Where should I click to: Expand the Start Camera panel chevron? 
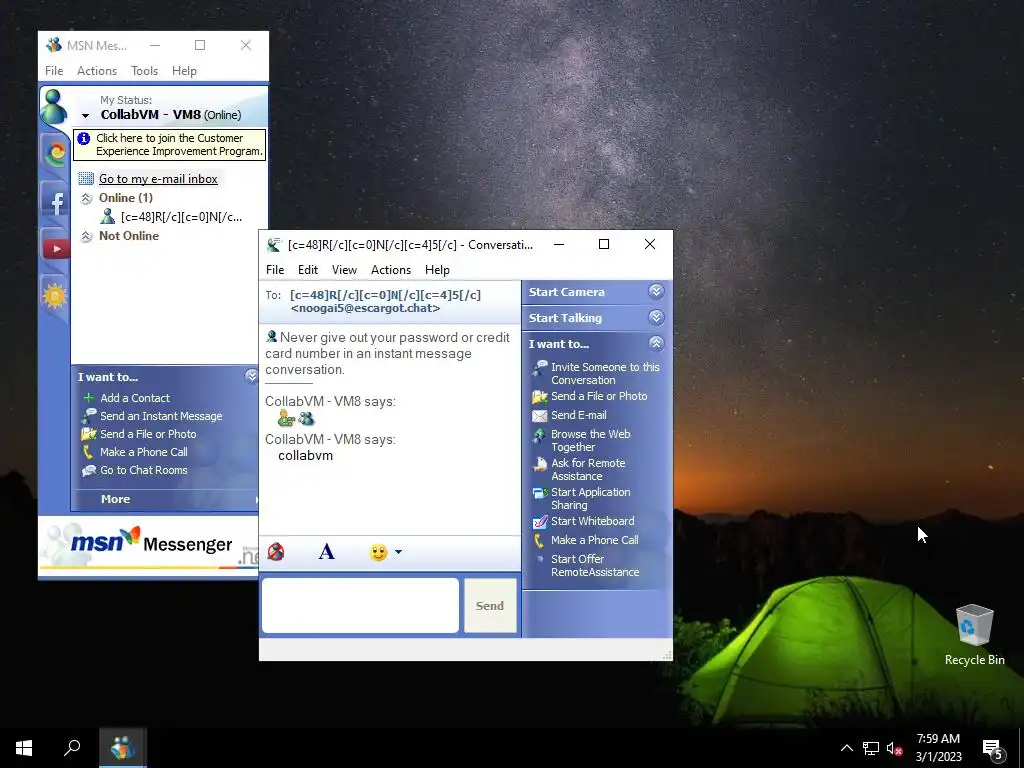click(x=656, y=291)
